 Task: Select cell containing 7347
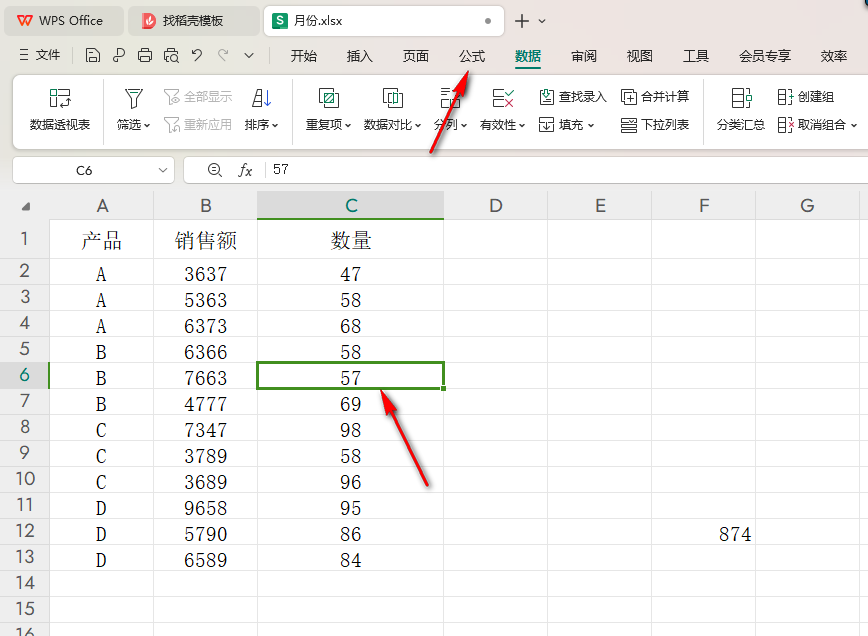coord(205,430)
